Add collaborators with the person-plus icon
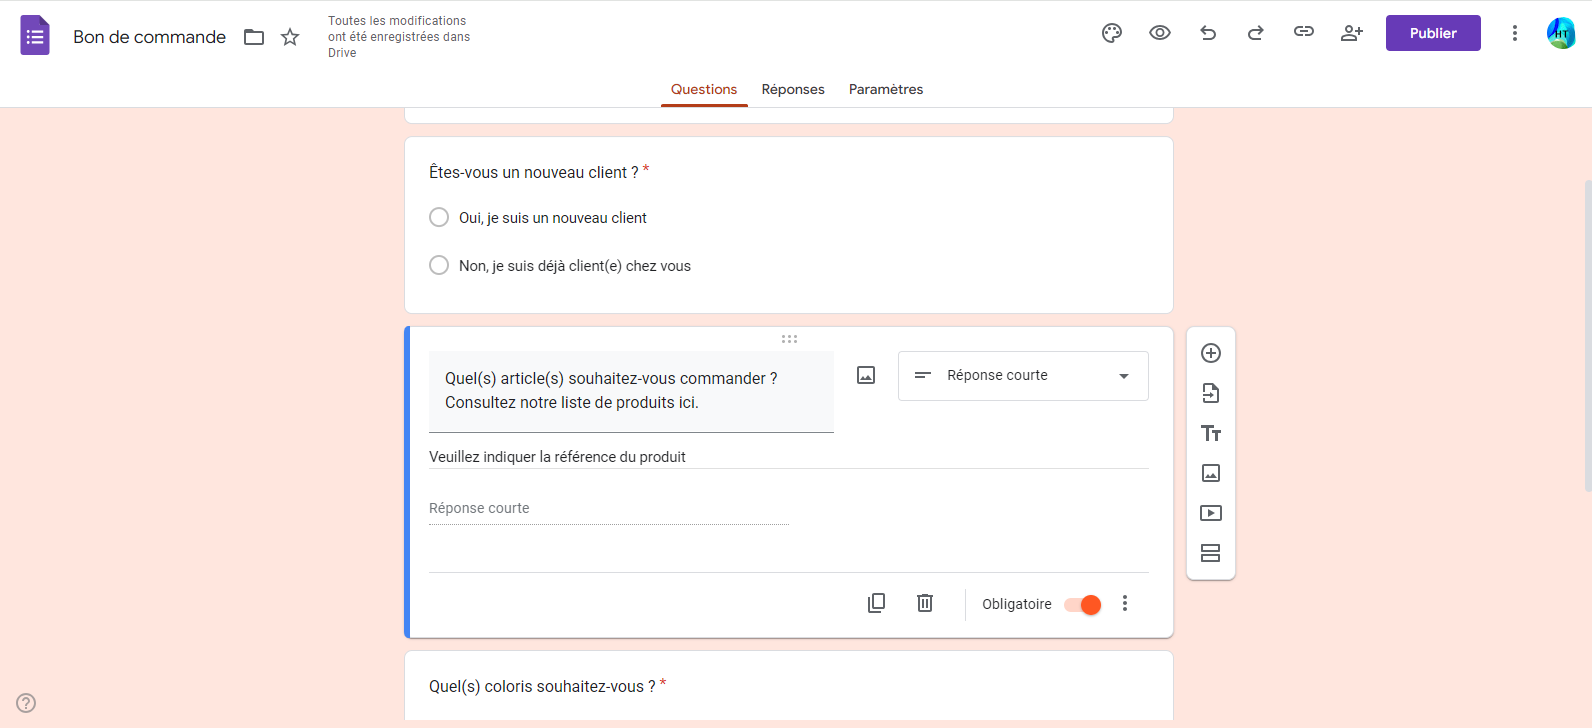 click(x=1352, y=33)
